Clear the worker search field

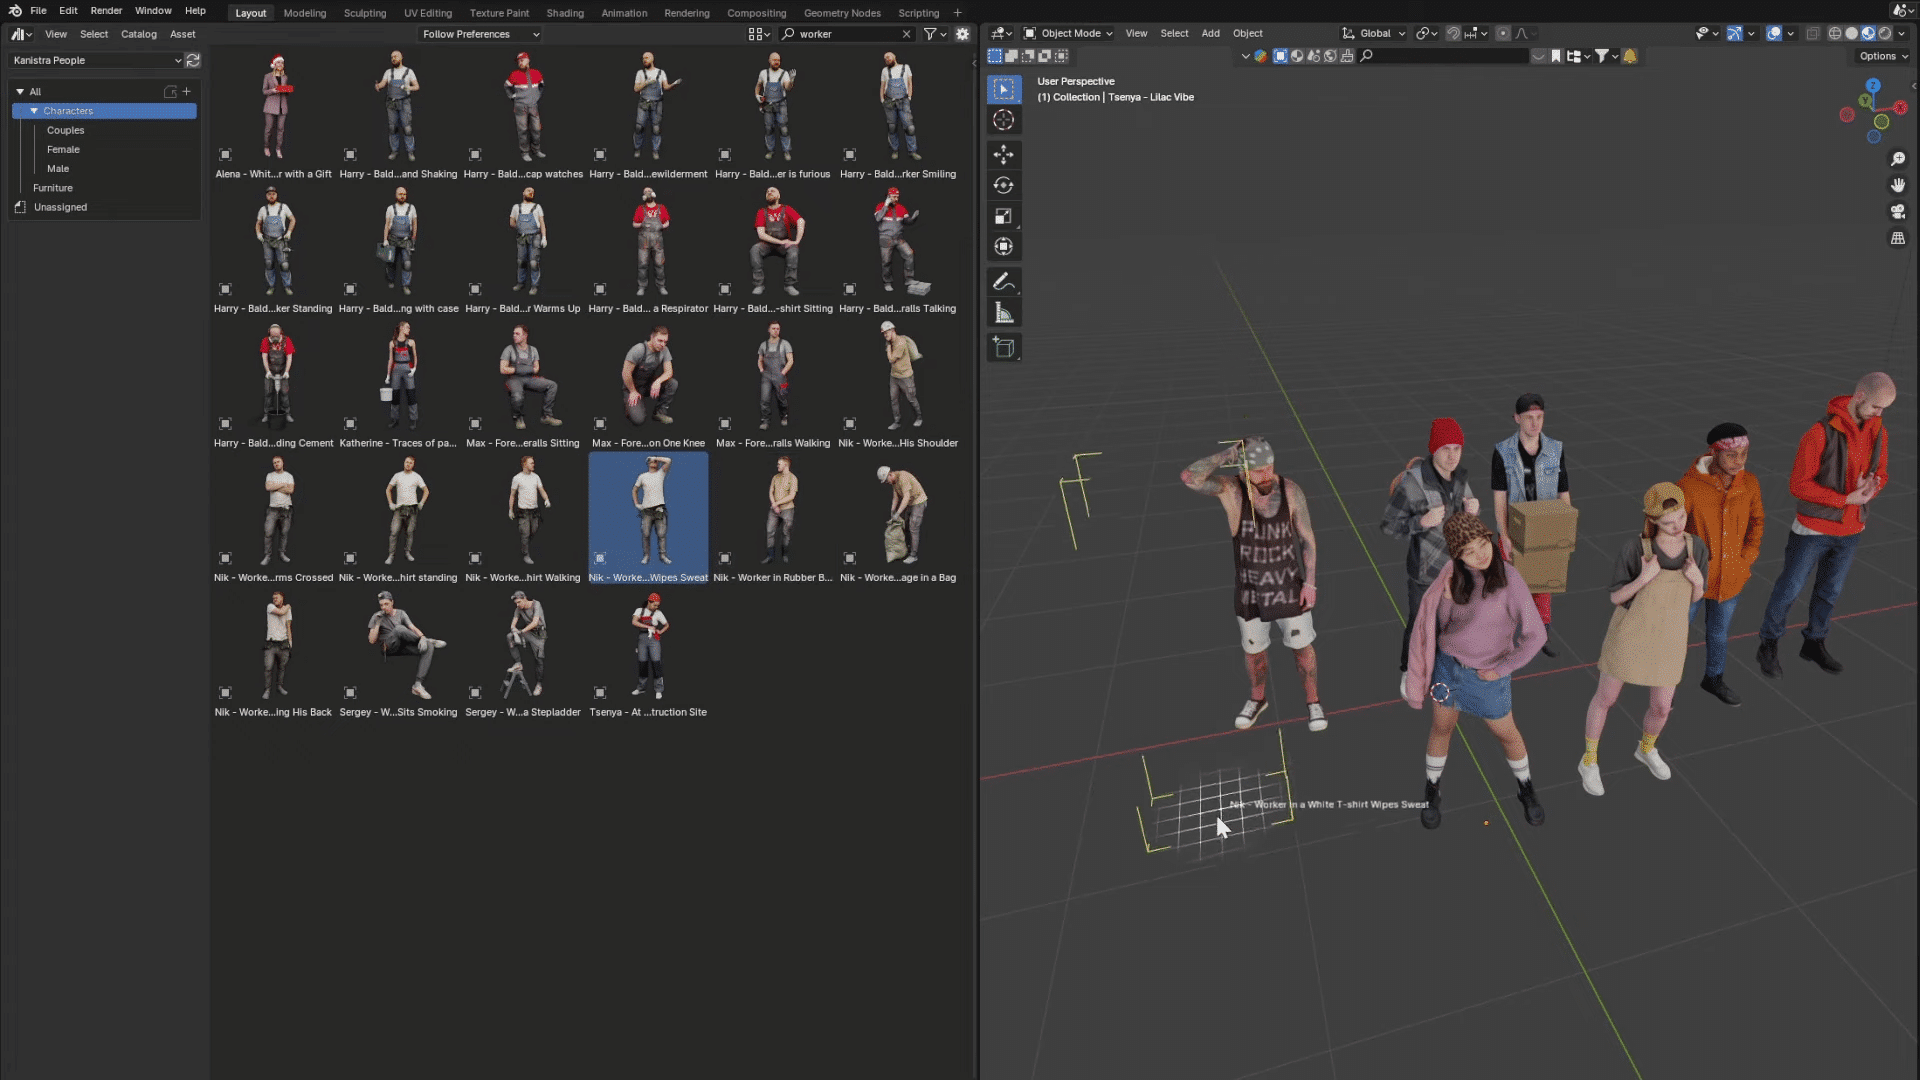(x=906, y=34)
